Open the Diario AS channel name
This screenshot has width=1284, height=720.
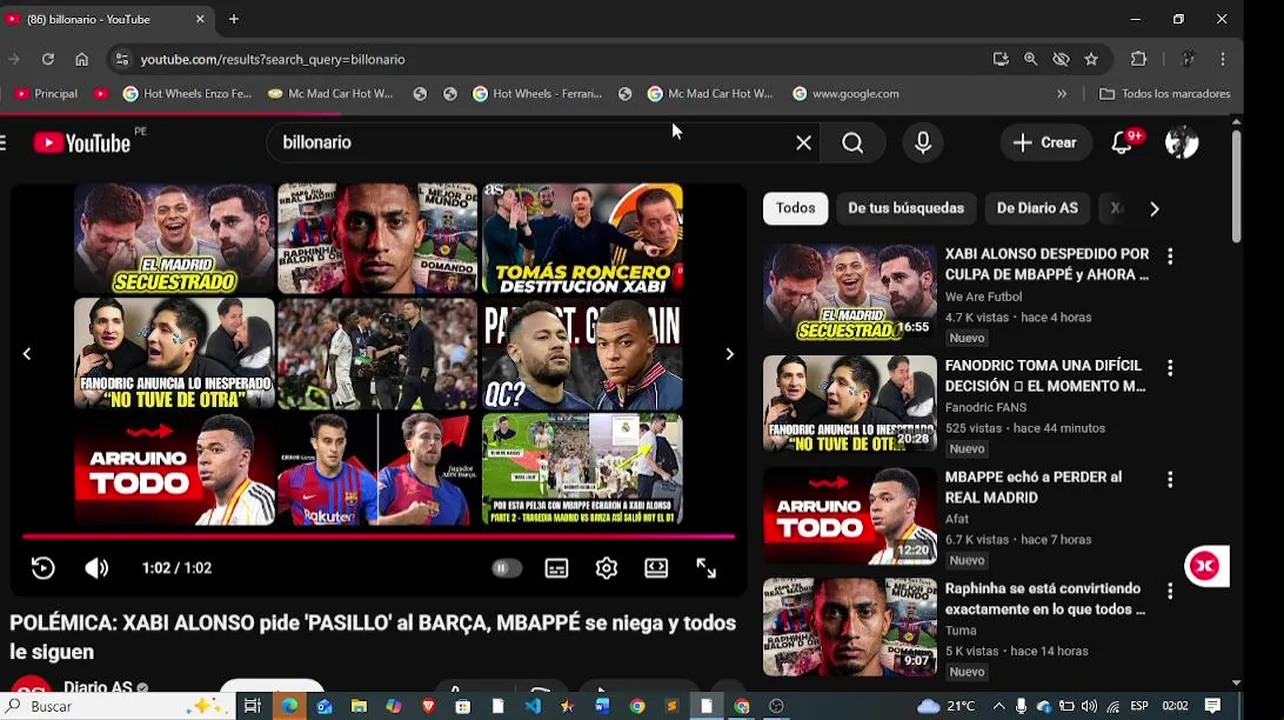[x=98, y=688]
